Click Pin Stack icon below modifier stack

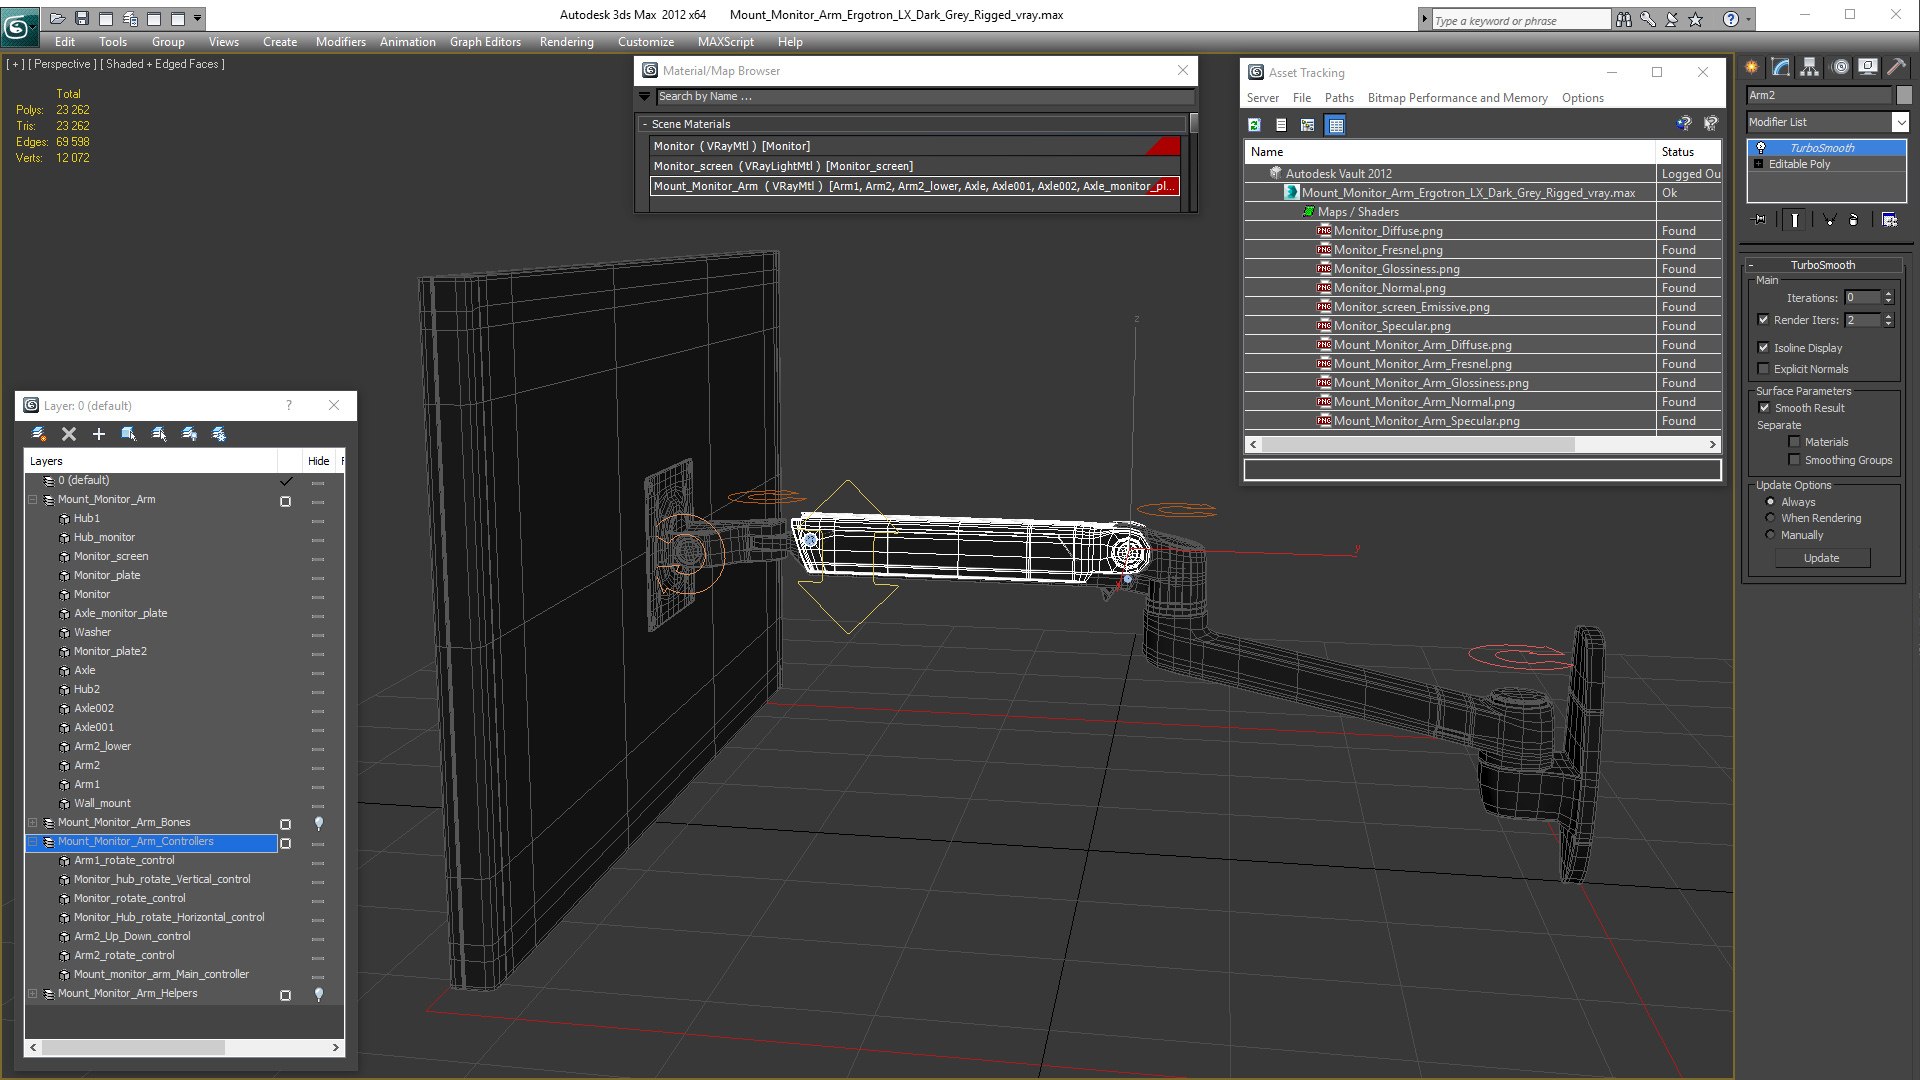(x=1760, y=220)
